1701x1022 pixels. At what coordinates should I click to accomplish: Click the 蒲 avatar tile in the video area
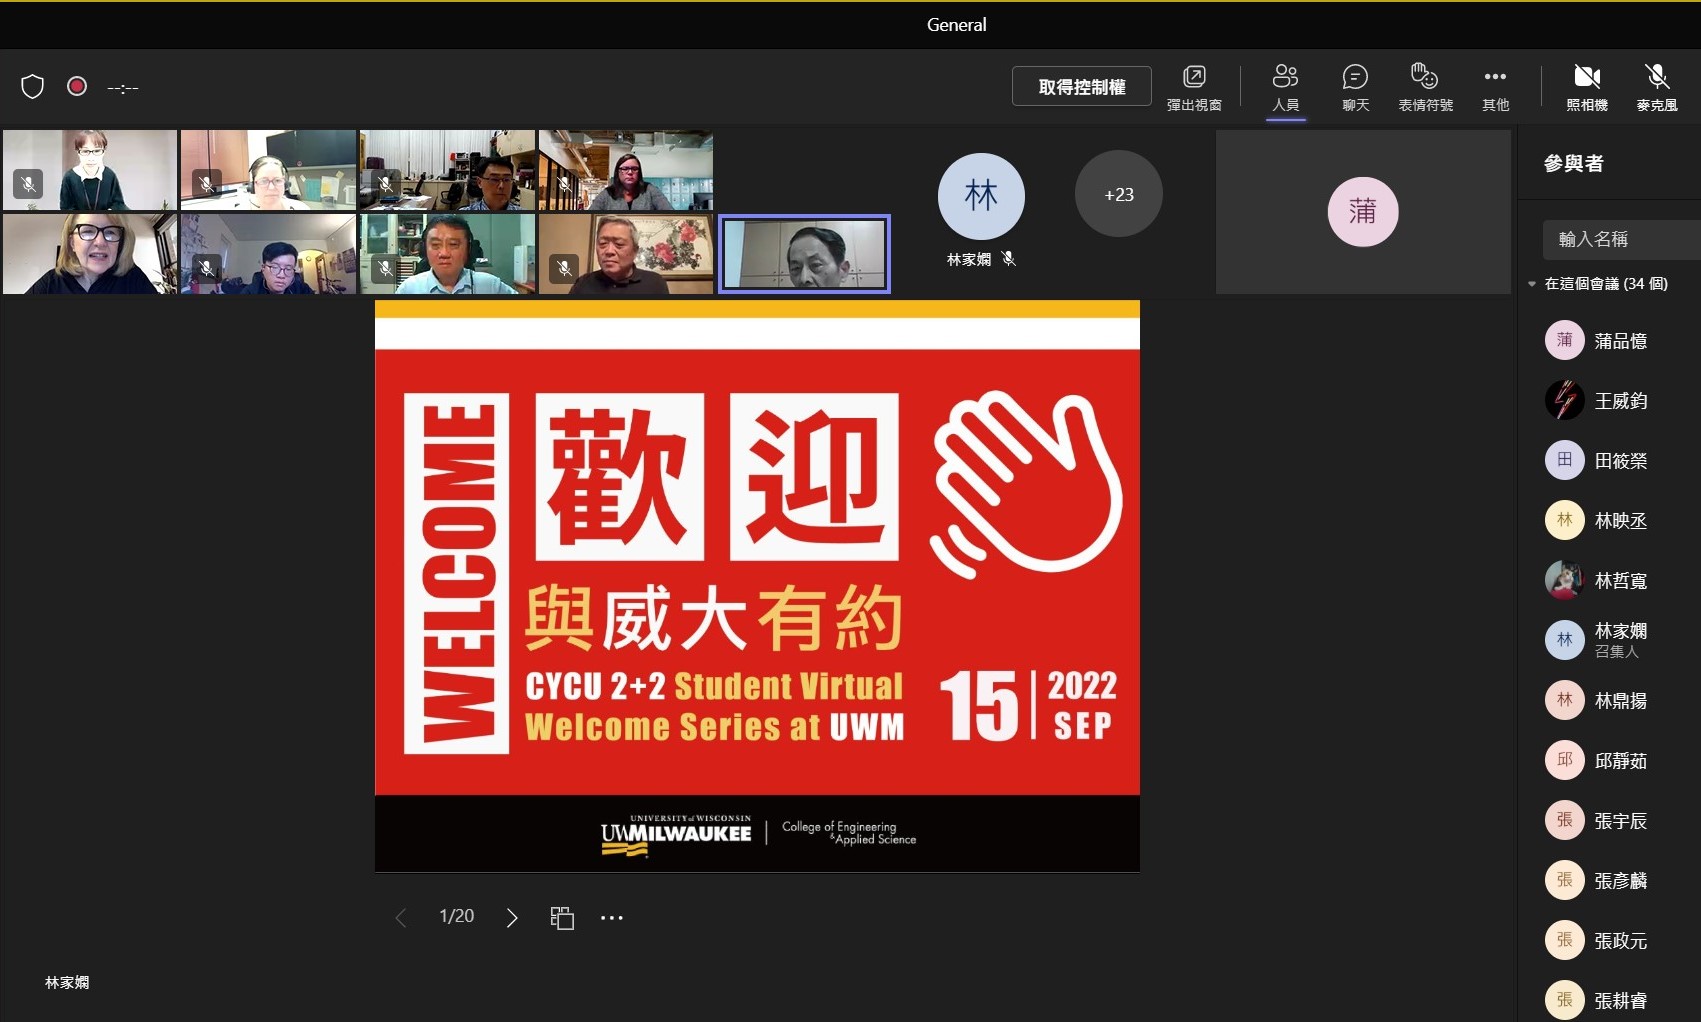[1362, 211]
